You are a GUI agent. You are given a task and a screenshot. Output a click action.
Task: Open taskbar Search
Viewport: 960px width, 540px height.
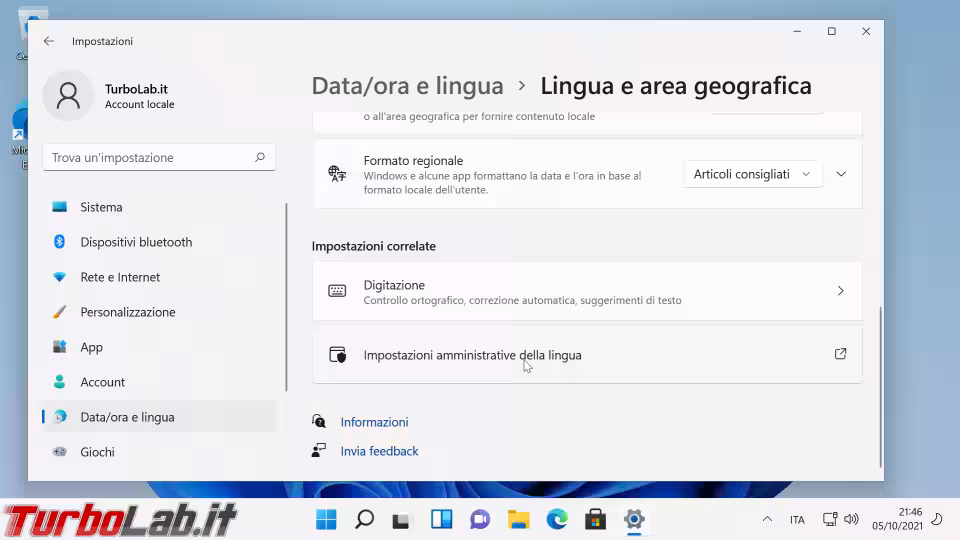coord(364,520)
